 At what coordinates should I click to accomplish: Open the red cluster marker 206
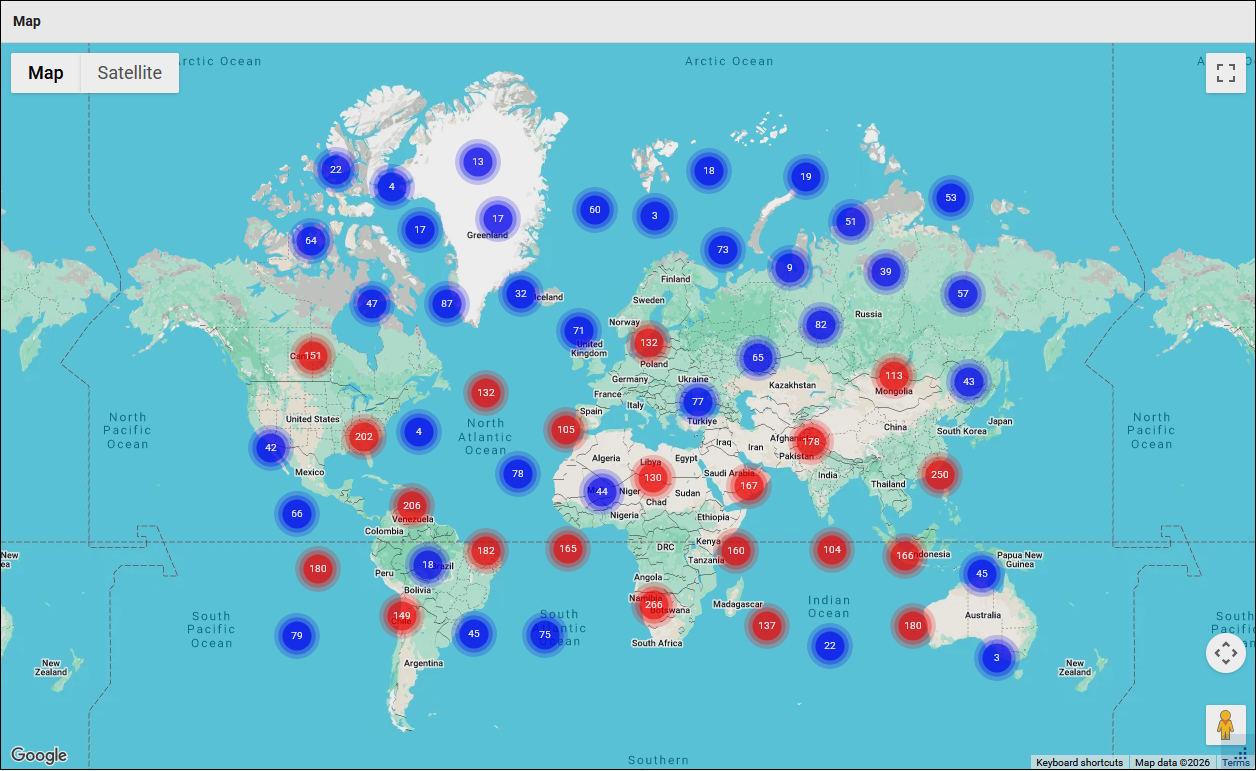click(x=412, y=506)
